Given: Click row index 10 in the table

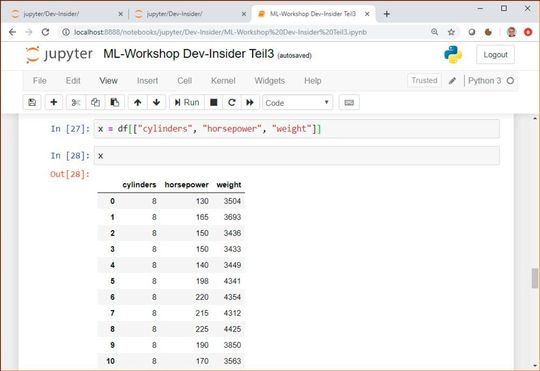Looking at the screenshot, I should click(x=111, y=361).
